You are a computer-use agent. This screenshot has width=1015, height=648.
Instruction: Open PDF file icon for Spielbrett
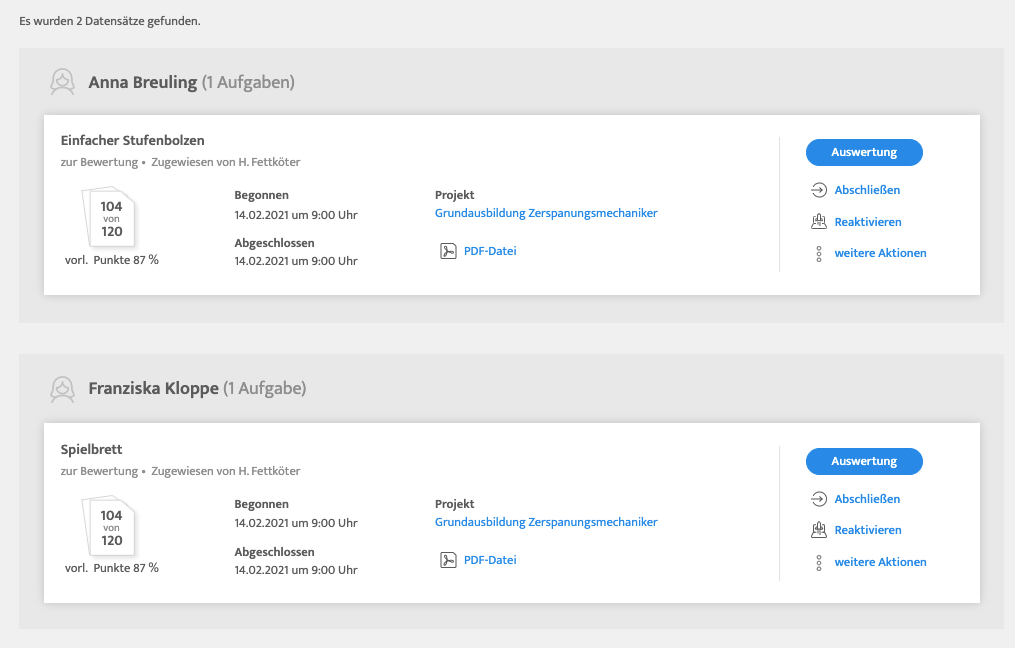(449, 560)
